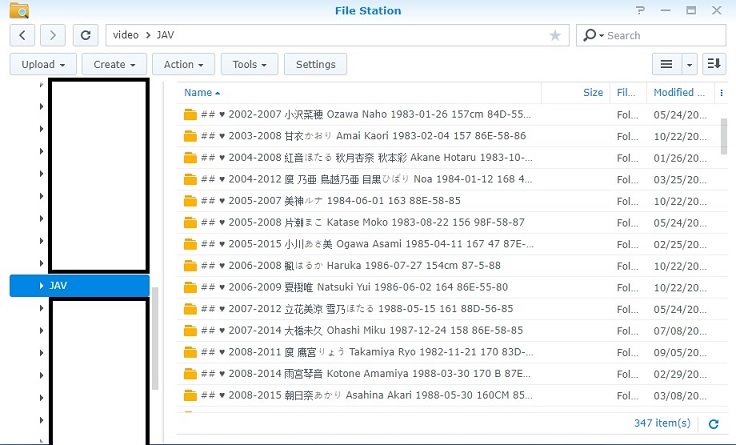The height and width of the screenshot is (445, 736).
Task: Open the sort order icon
Action: [713, 64]
